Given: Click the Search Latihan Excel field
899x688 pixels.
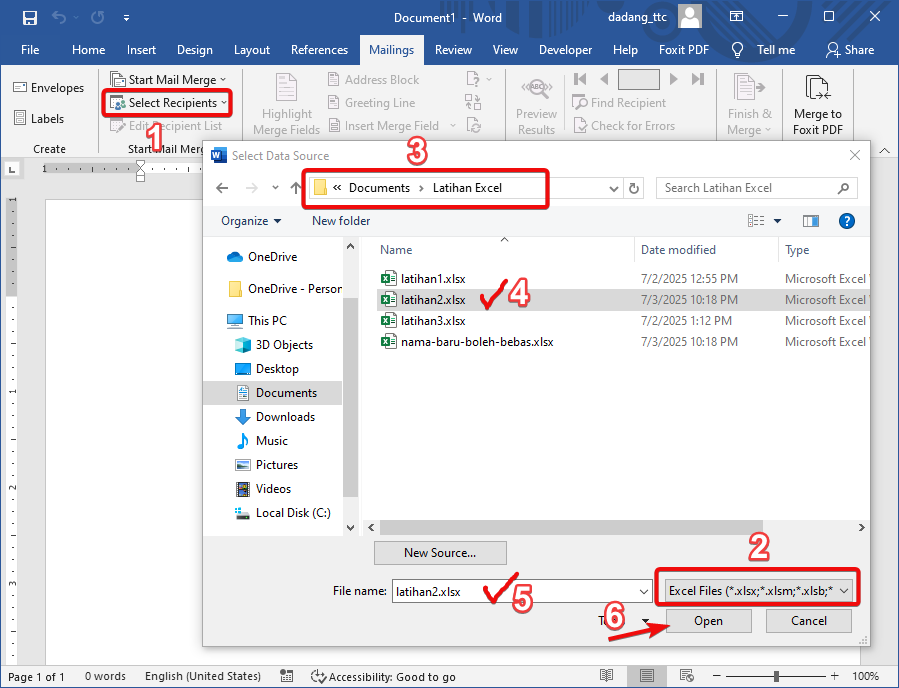Looking at the screenshot, I should [x=756, y=188].
